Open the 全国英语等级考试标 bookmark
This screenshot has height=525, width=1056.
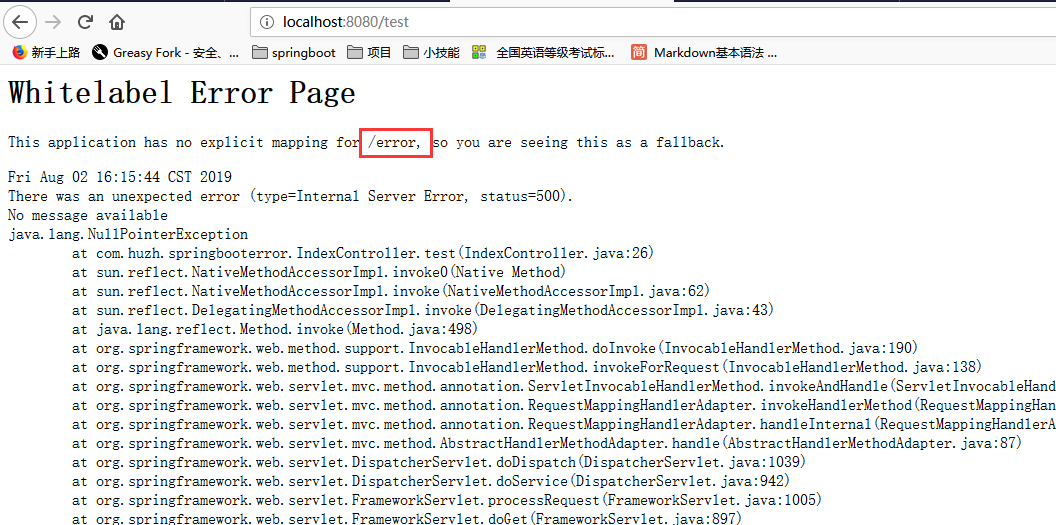tap(543, 52)
